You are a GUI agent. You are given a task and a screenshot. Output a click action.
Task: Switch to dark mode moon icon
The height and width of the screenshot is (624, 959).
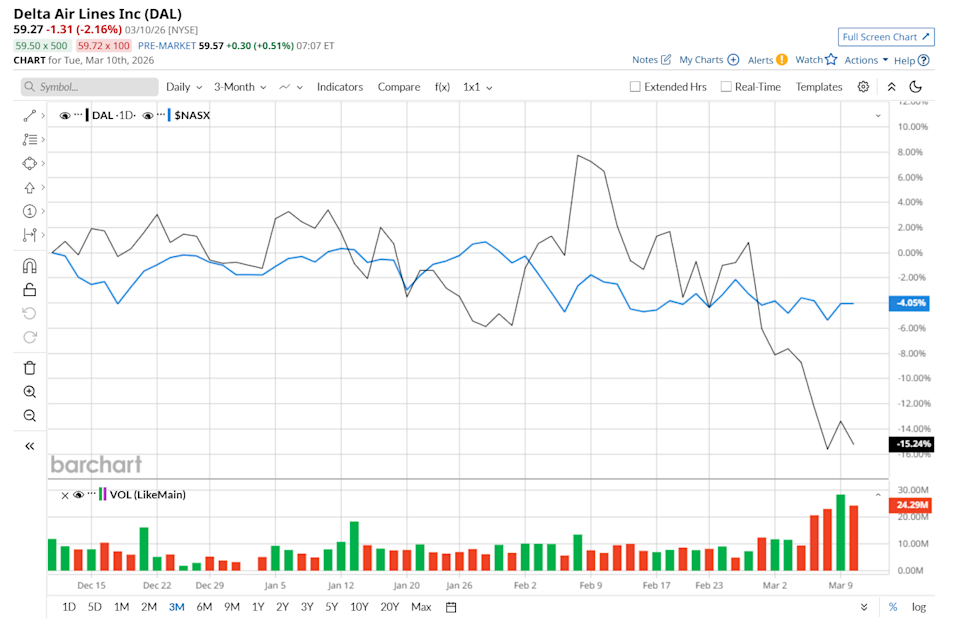pos(915,87)
